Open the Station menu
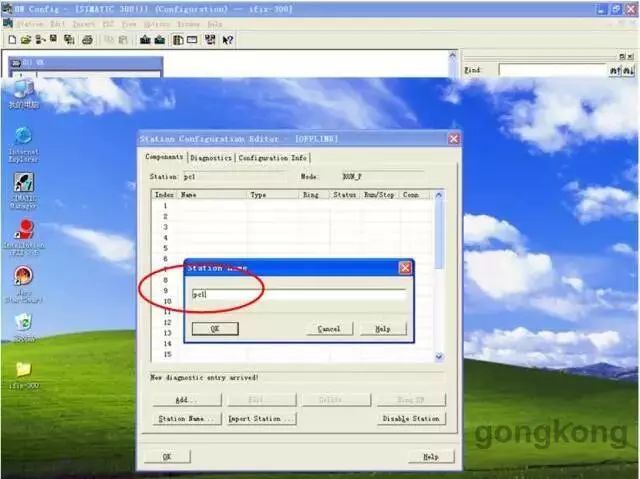640x479 pixels. [30, 23]
